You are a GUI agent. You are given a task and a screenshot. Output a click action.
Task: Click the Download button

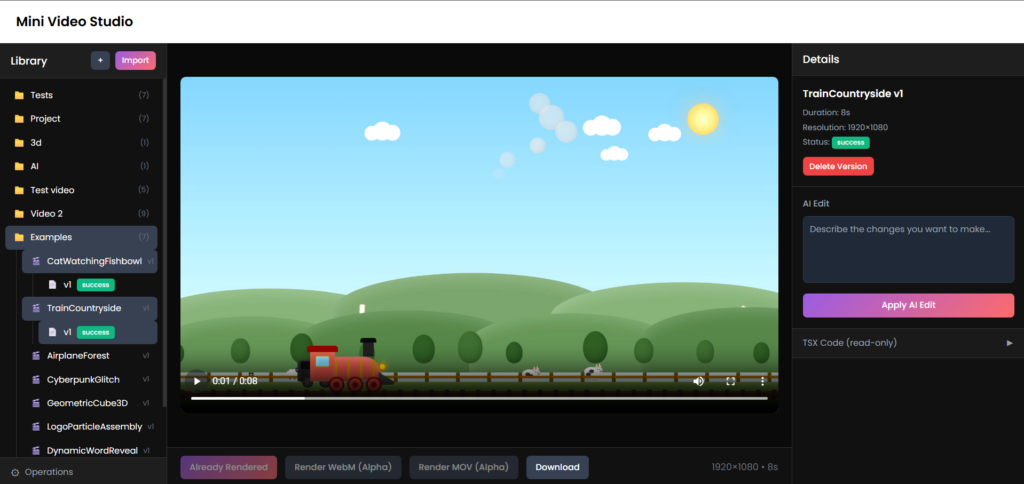pos(557,467)
